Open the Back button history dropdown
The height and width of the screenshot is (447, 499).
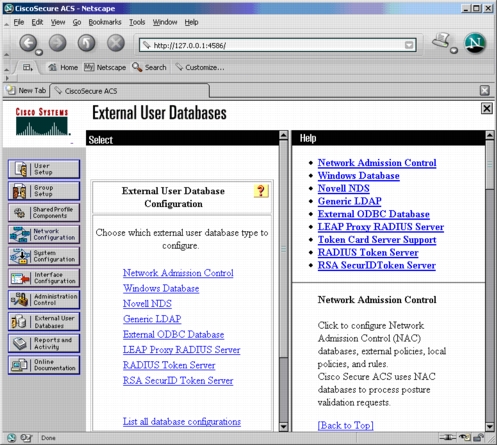(x=39, y=52)
